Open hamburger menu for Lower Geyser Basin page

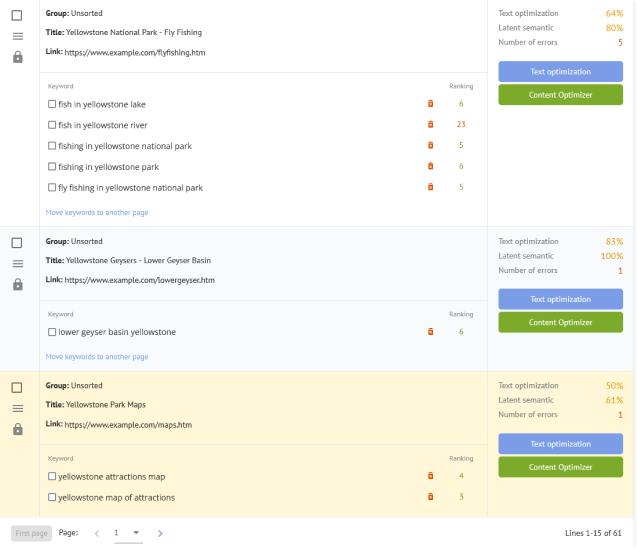click(17, 264)
